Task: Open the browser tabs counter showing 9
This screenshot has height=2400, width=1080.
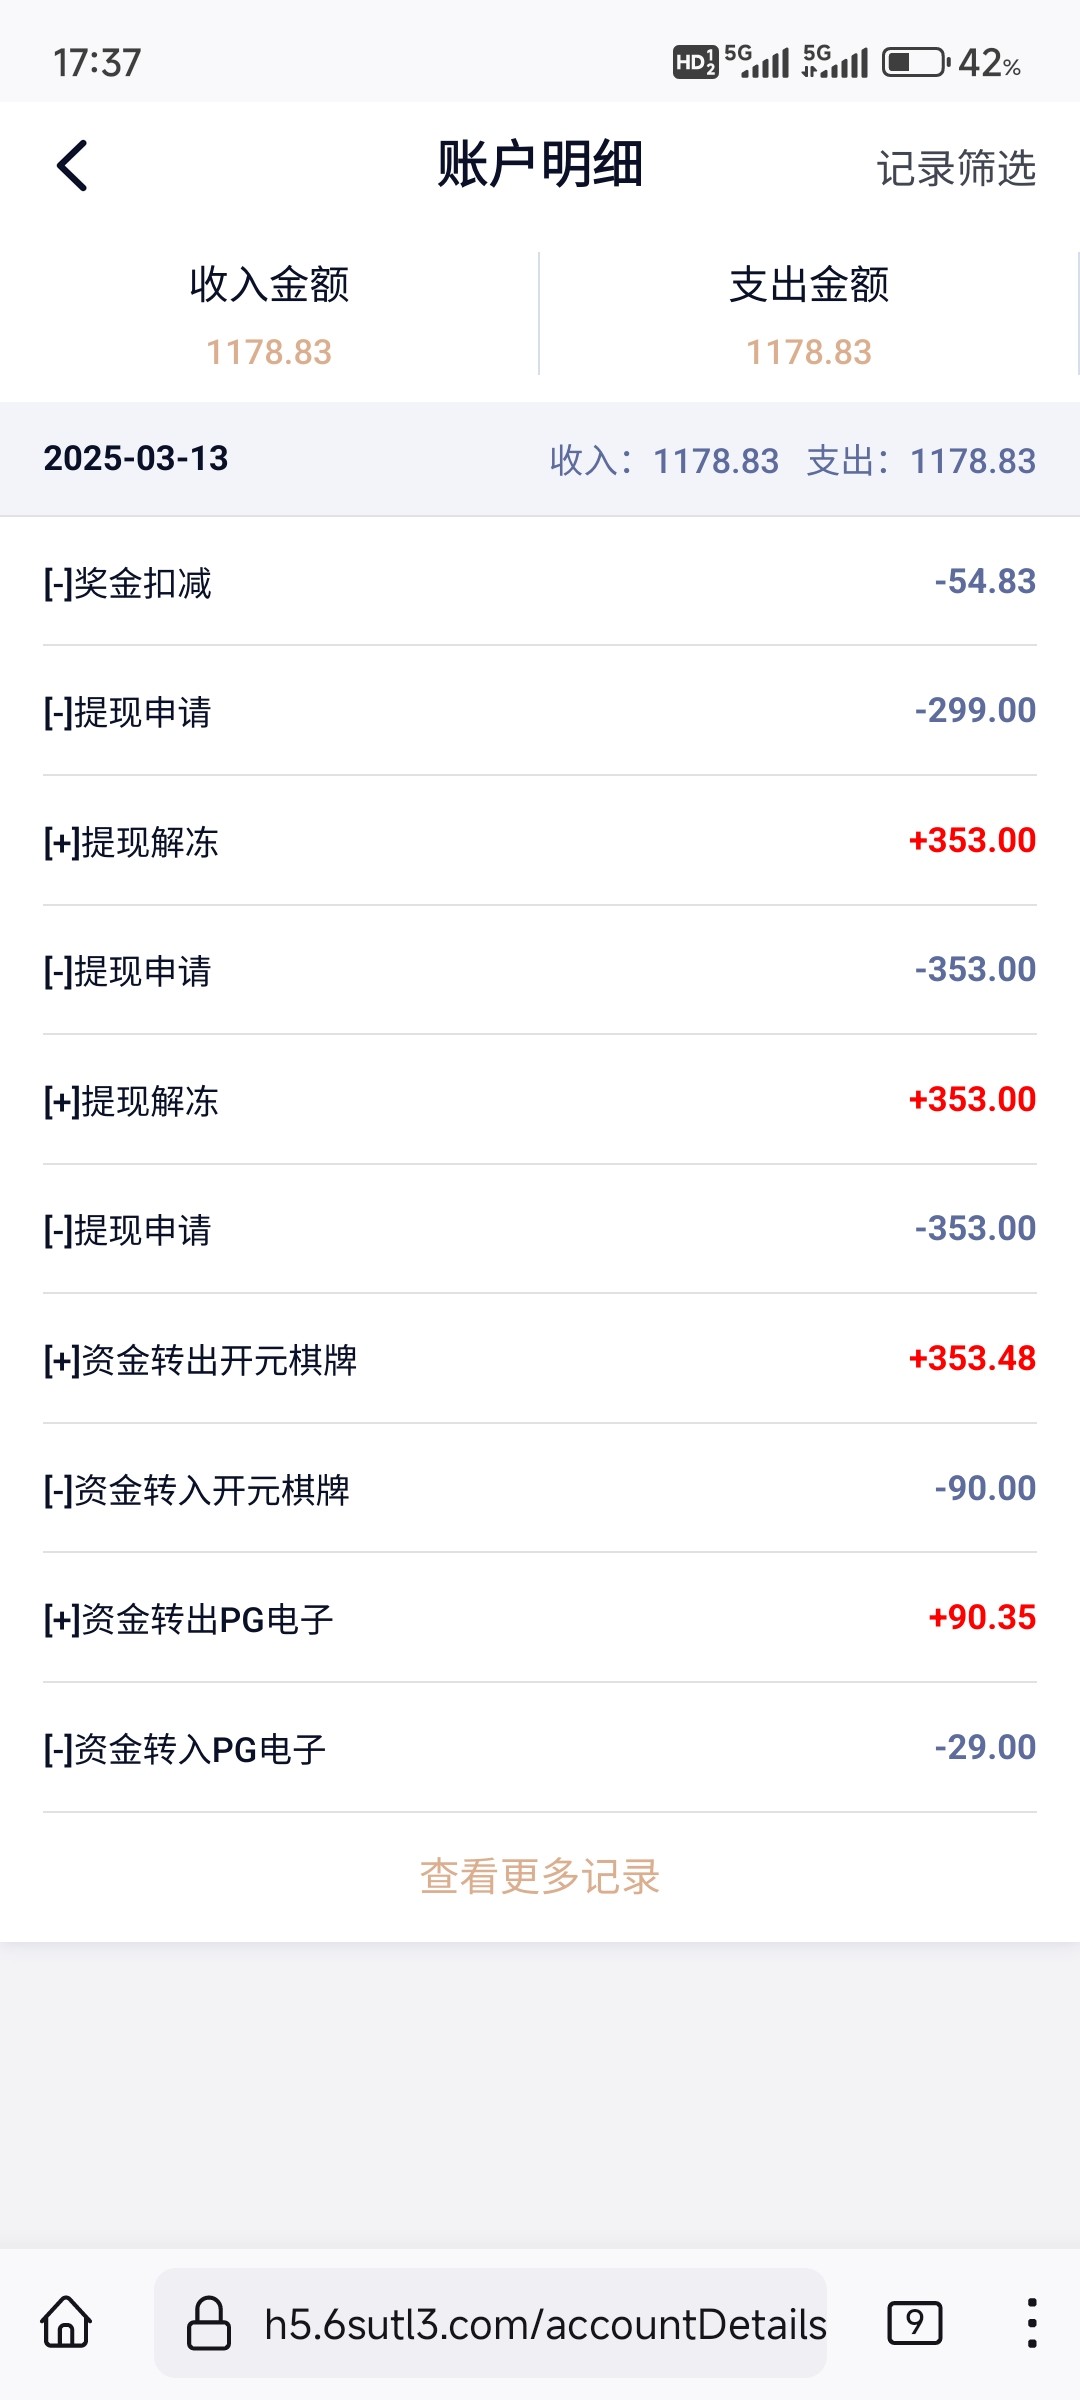Action: 914,2321
